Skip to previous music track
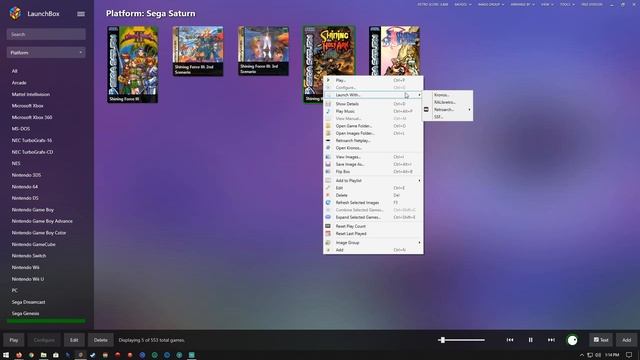640x360 pixels. click(510, 340)
